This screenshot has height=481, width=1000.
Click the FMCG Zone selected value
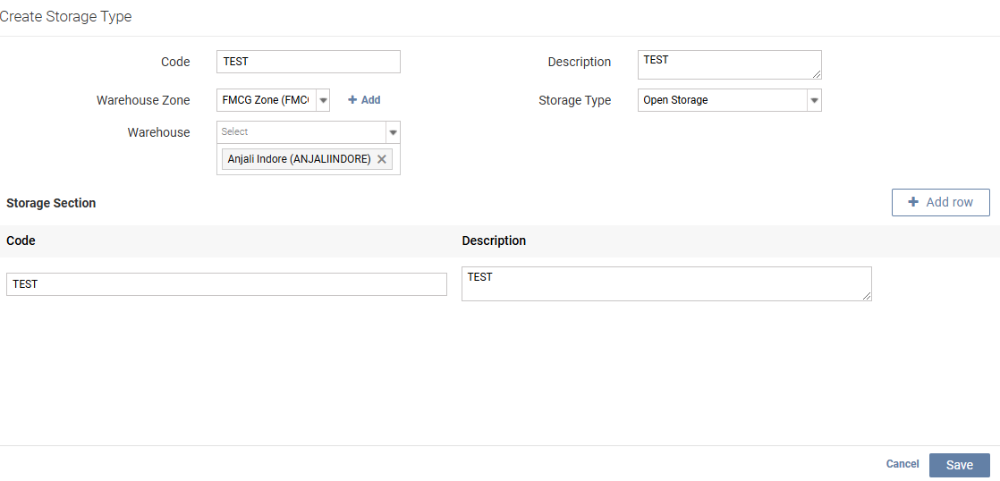[265, 100]
